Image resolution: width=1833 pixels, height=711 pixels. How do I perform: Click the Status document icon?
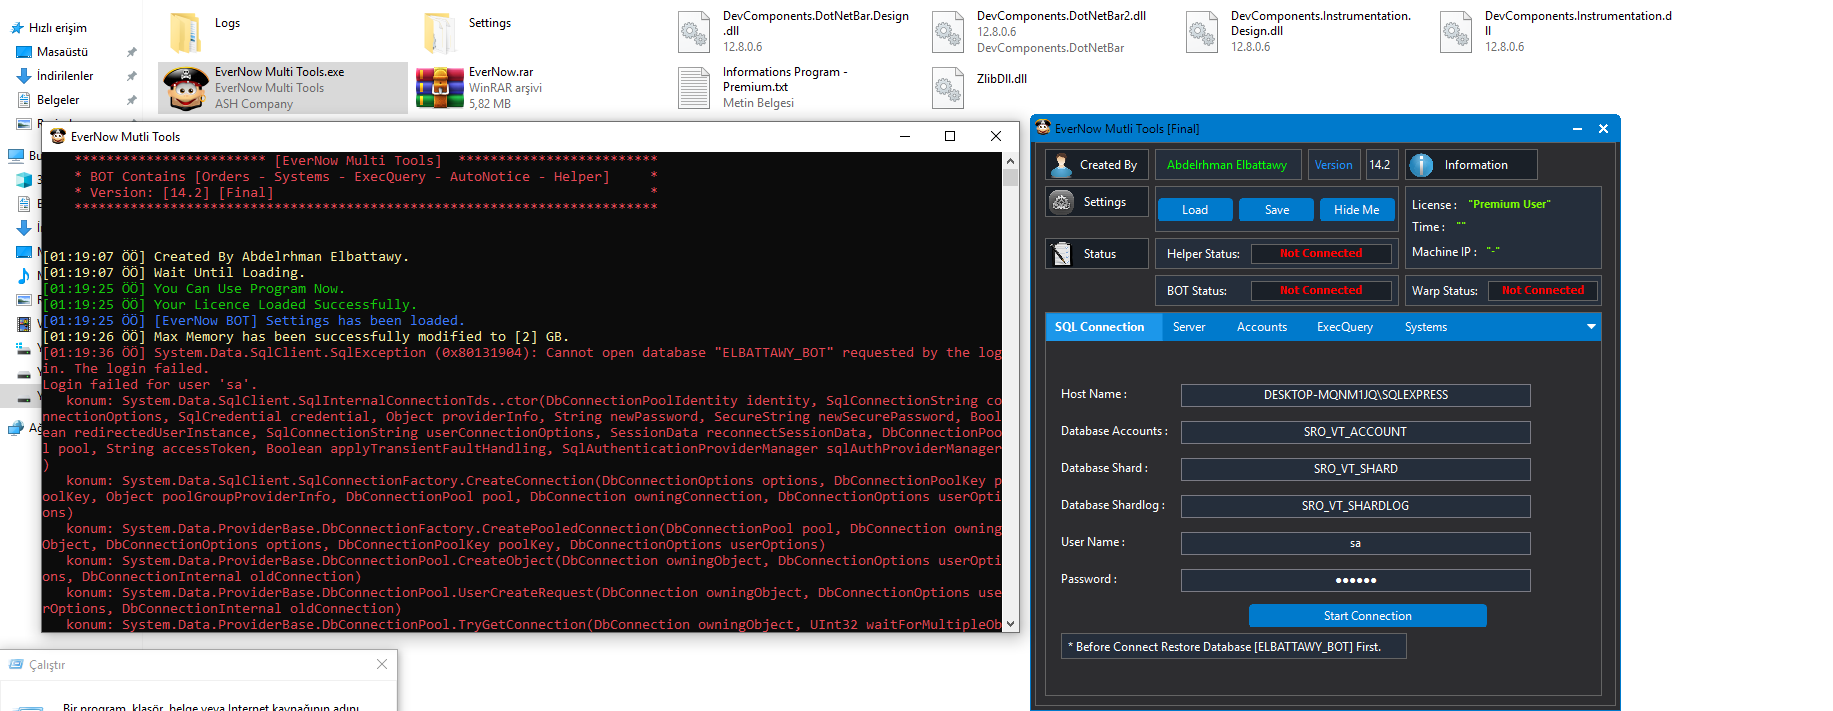(1061, 254)
